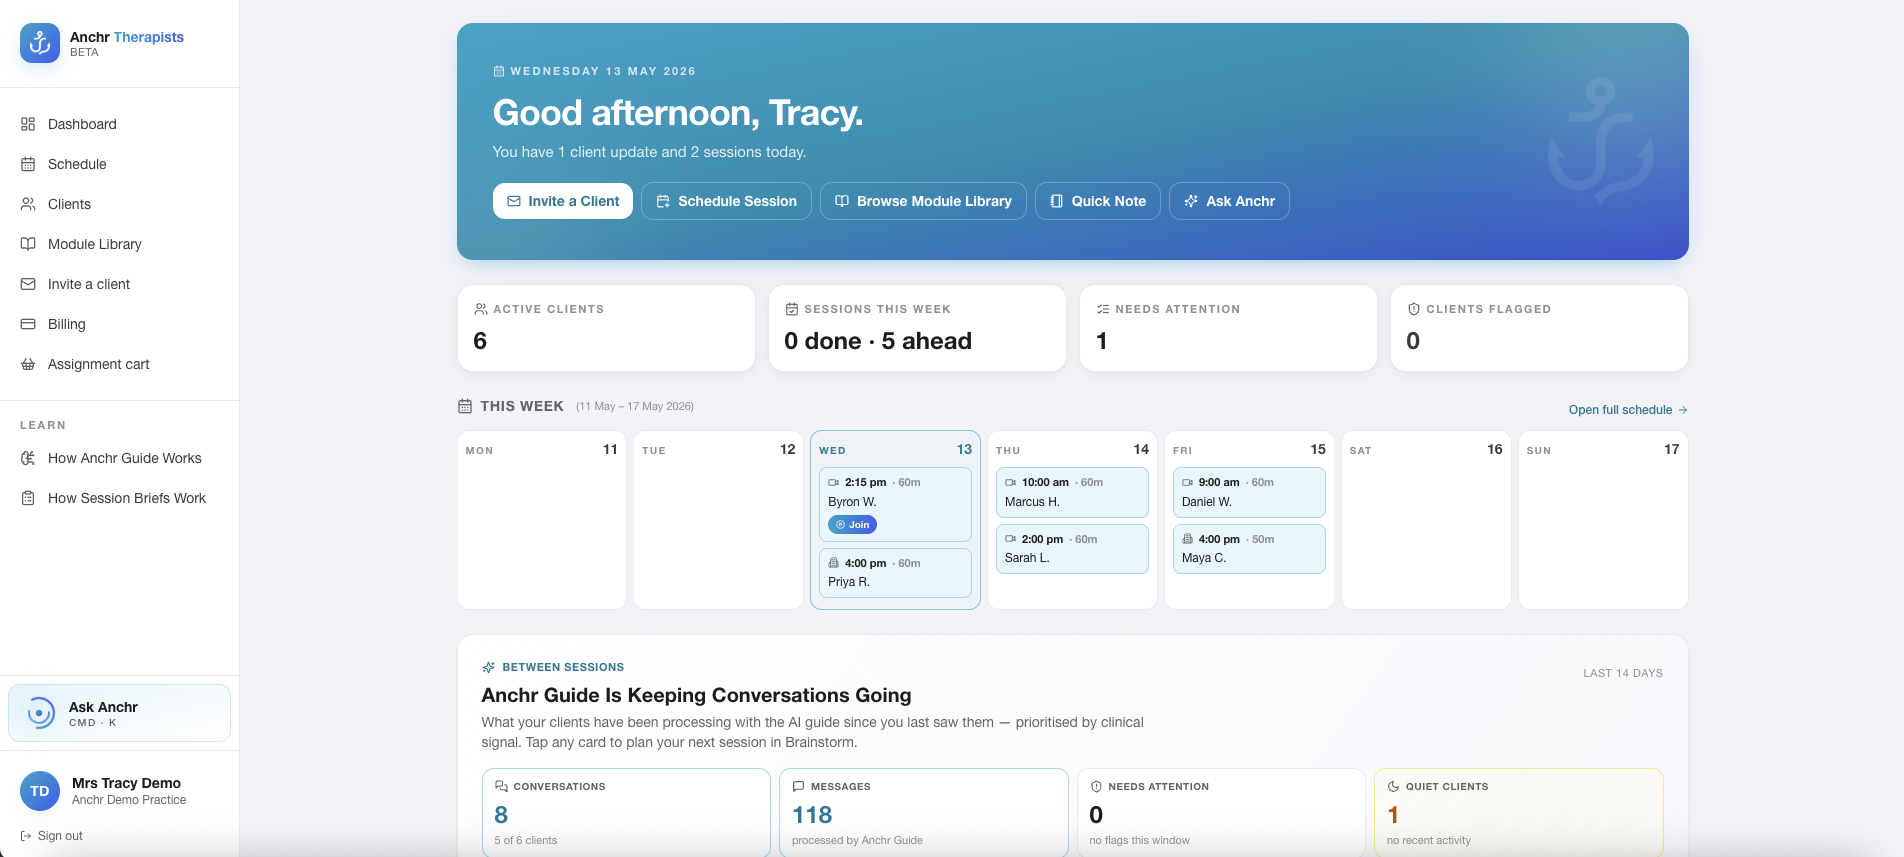Join Byron W.'s 2:15 pm session

853,524
